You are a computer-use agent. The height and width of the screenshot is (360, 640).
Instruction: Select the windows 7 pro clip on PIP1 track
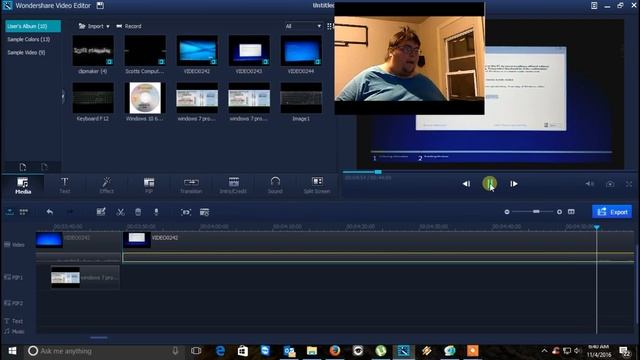(85, 278)
